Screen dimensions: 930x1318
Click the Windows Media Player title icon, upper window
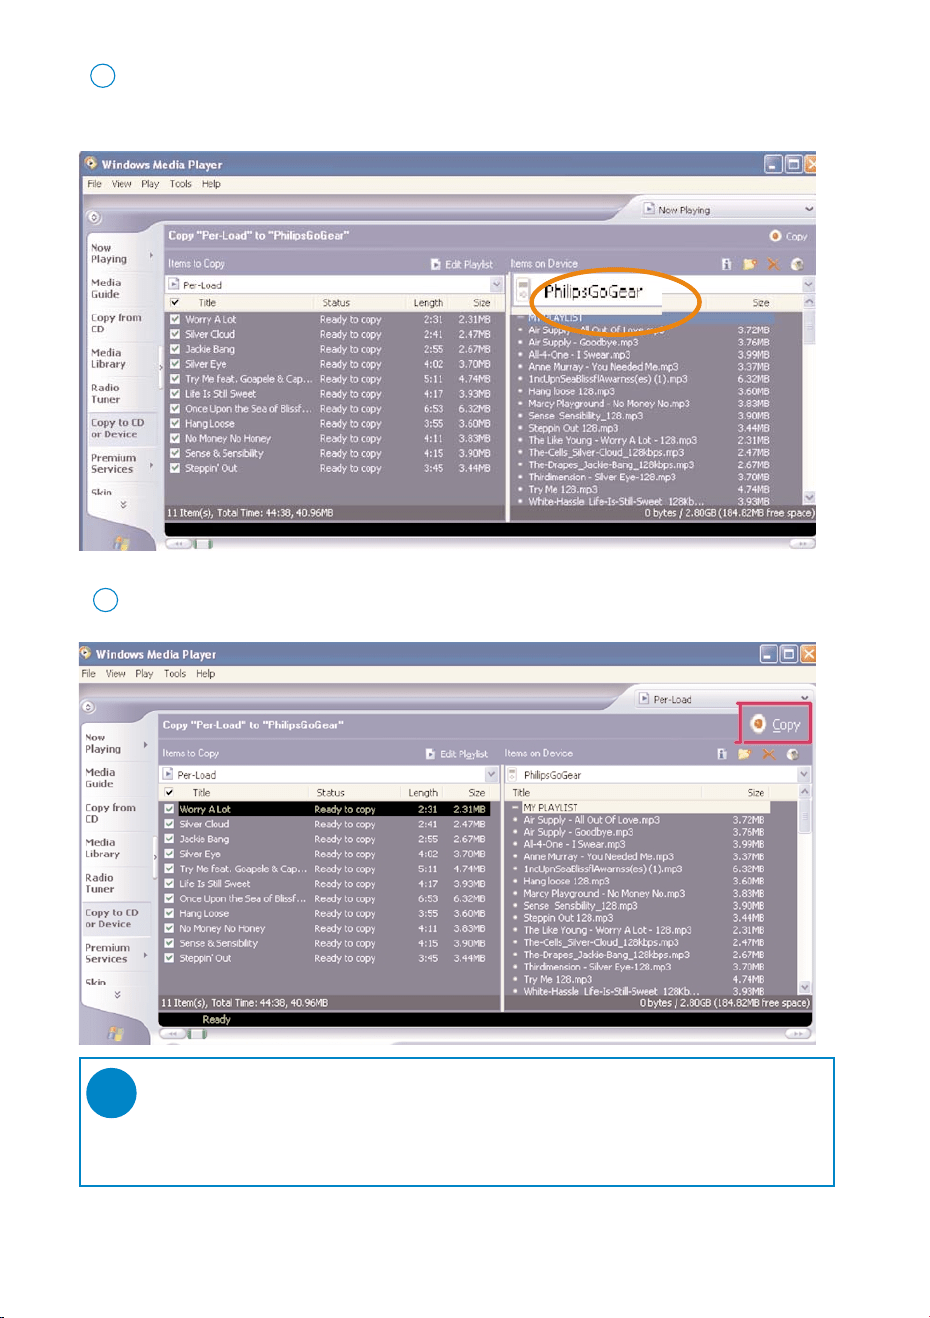pos(91,163)
